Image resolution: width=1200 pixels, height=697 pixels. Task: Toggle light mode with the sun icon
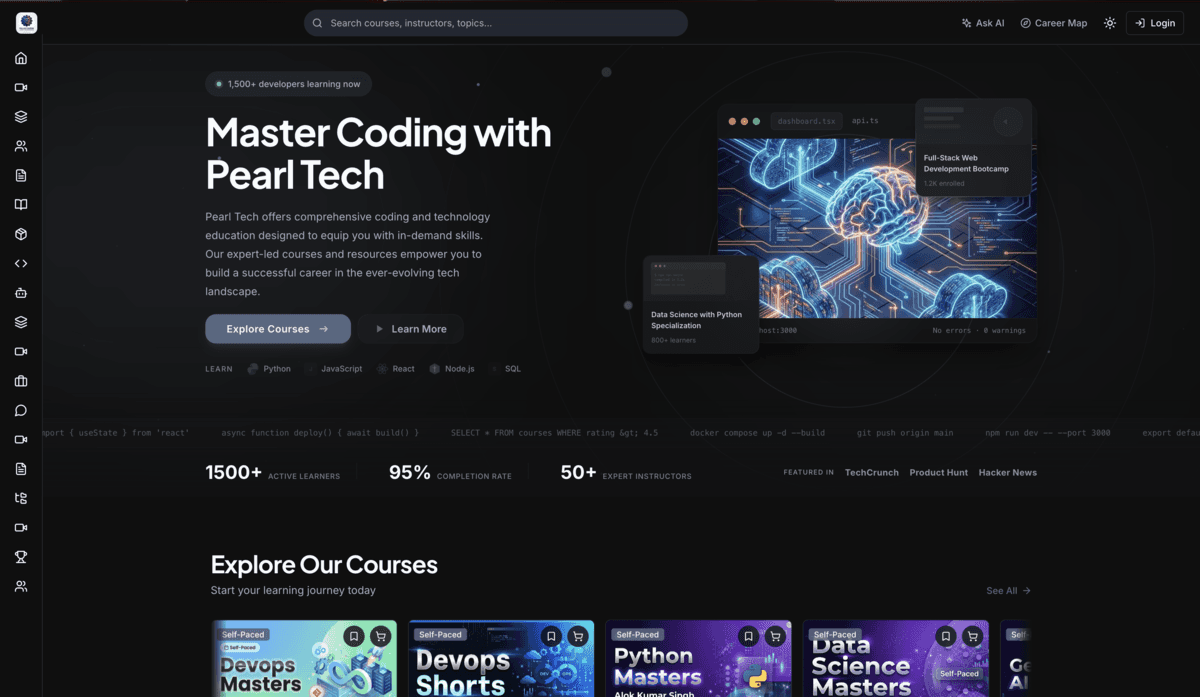coord(1109,22)
